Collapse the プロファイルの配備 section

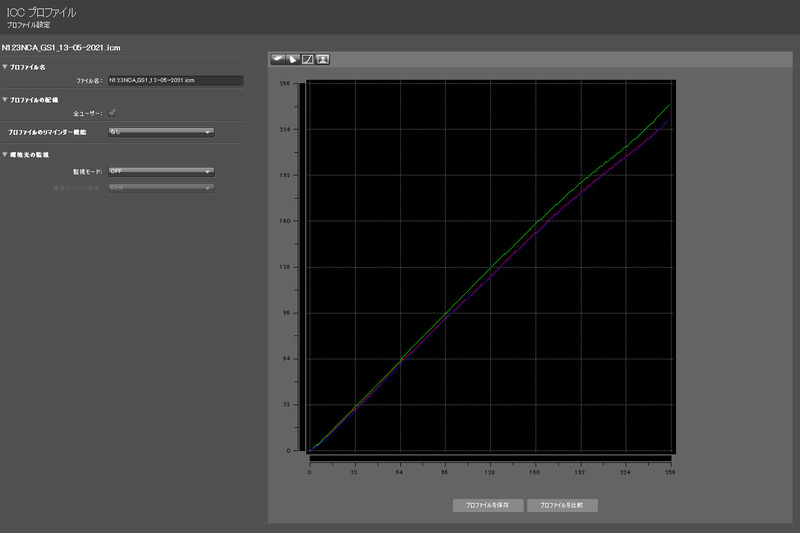pyautogui.click(x=5, y=99)
